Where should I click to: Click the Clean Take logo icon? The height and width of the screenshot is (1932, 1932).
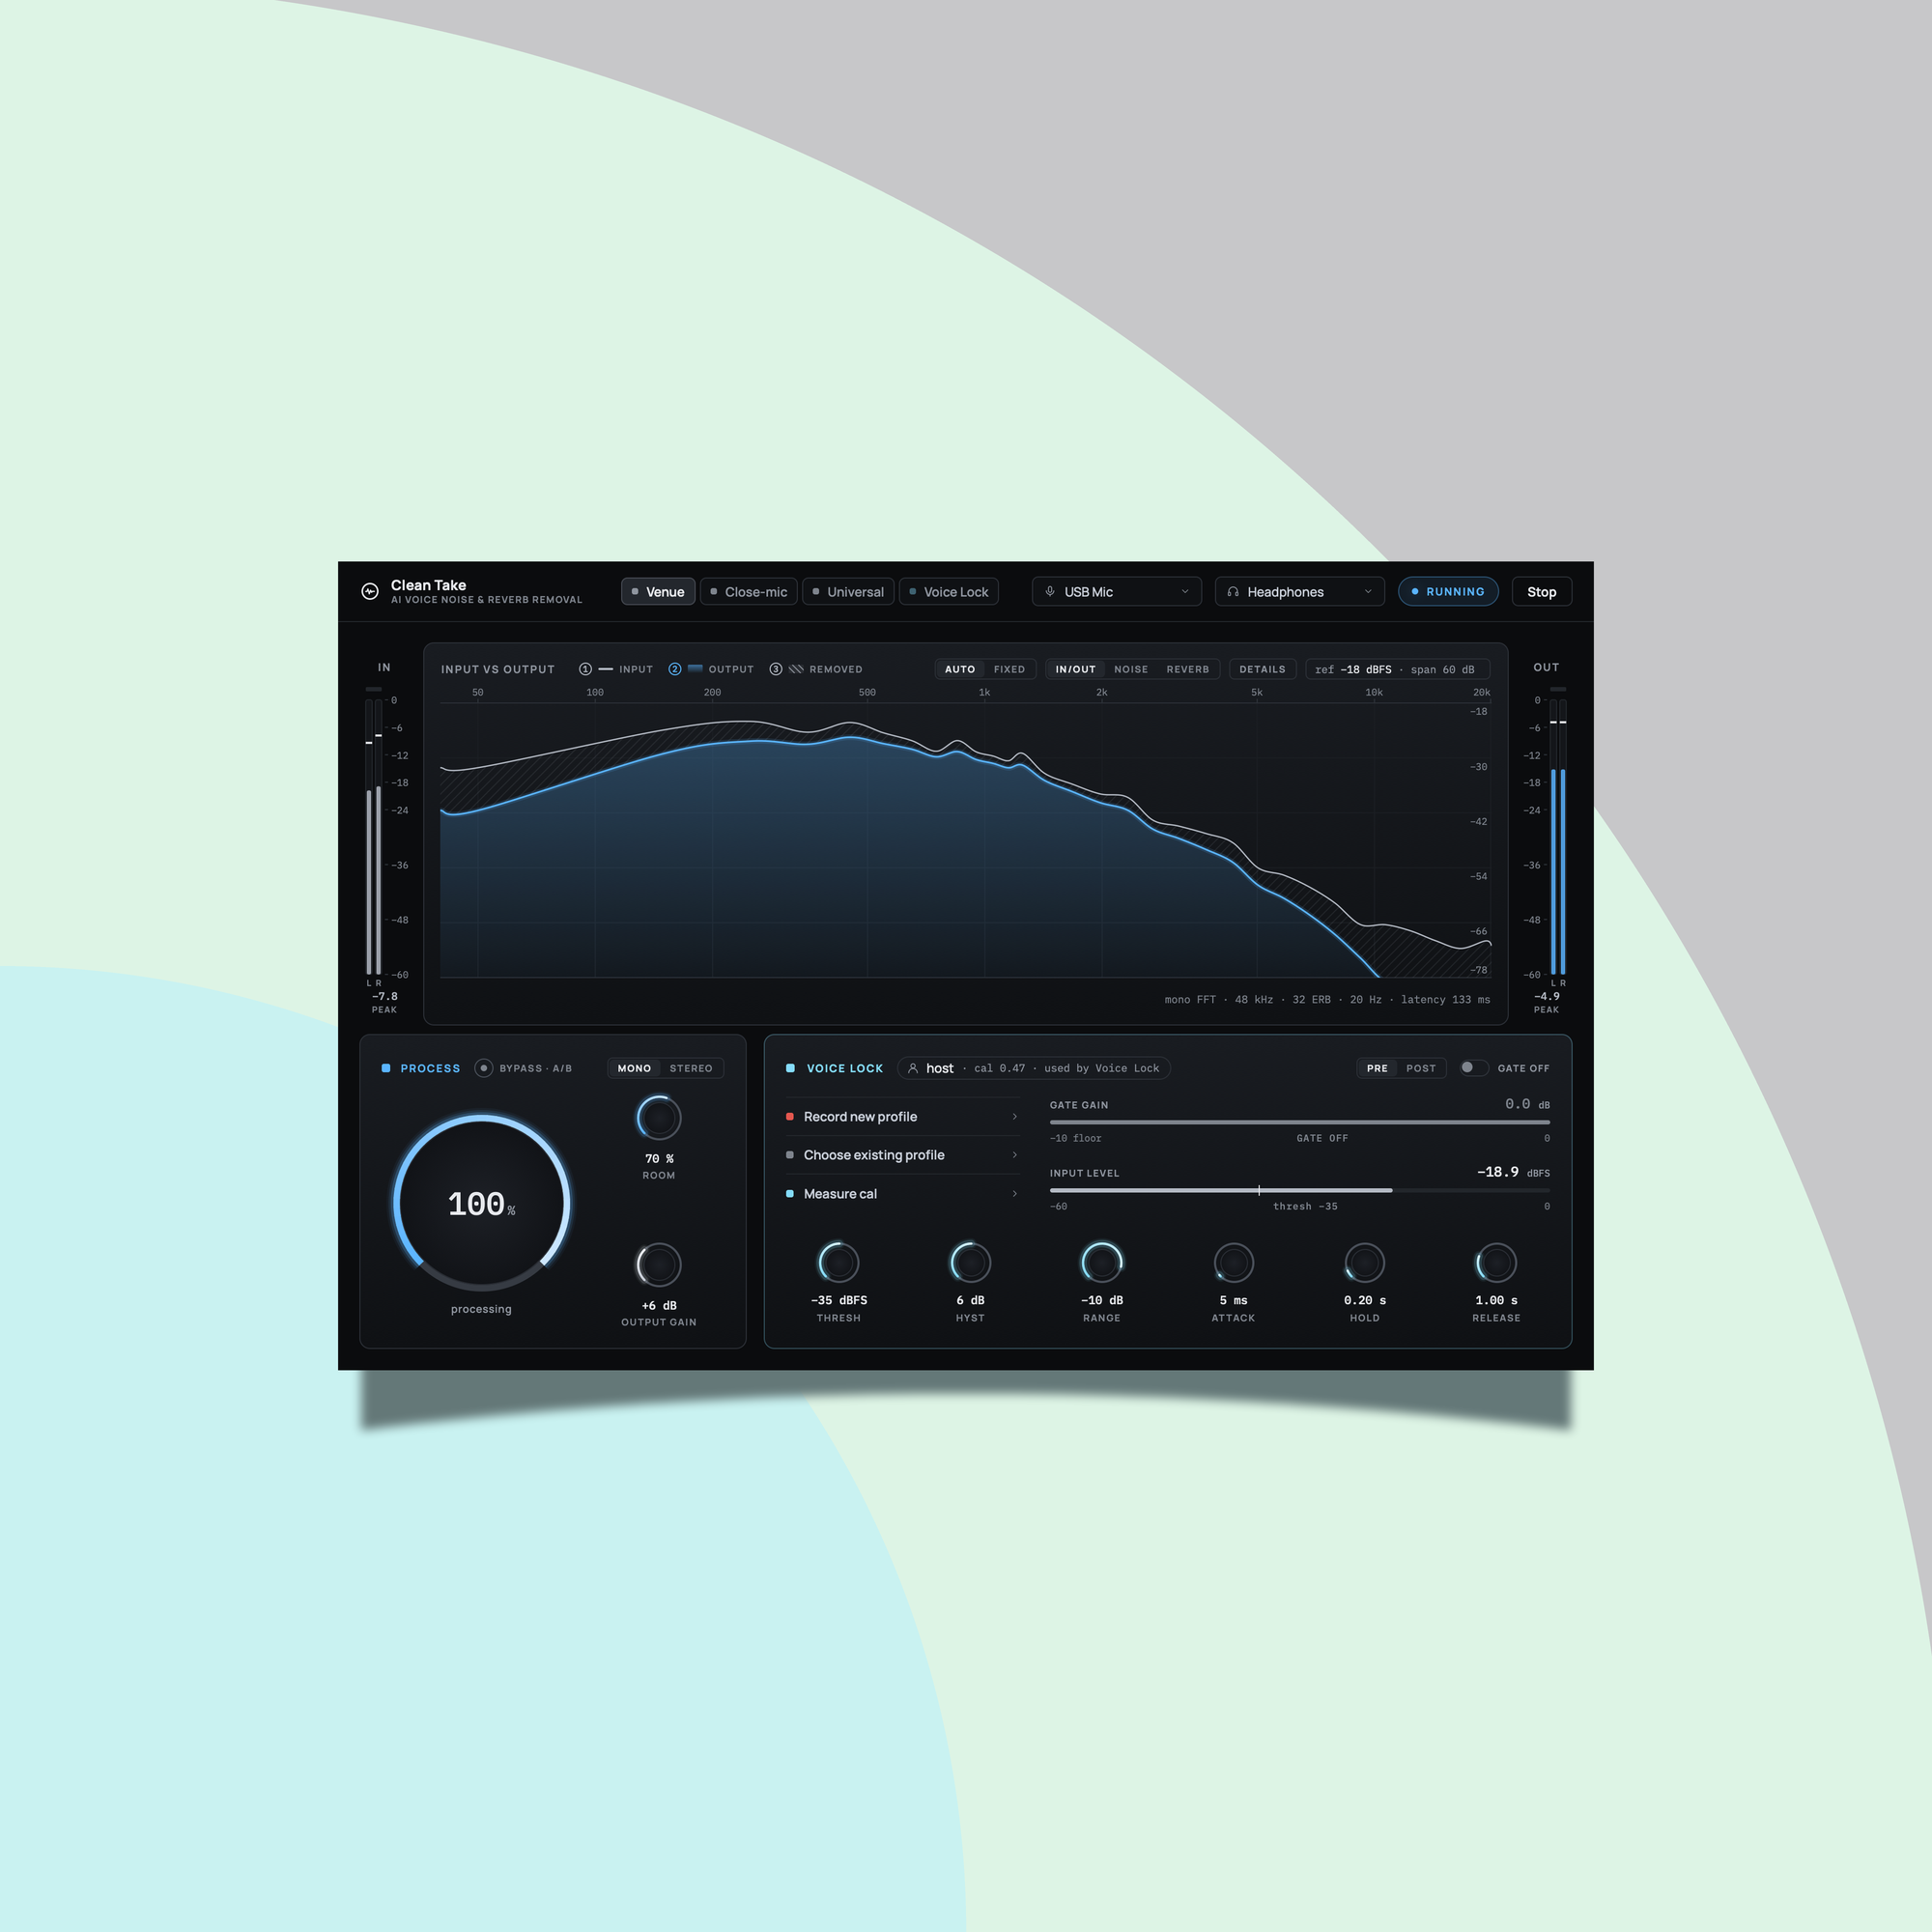tap(369, 591)
